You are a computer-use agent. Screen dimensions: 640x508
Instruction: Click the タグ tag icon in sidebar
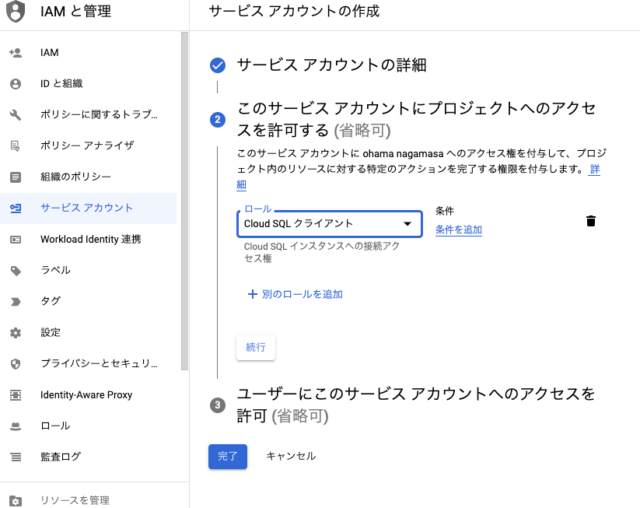pyautogui.click(x=16, y=302)
